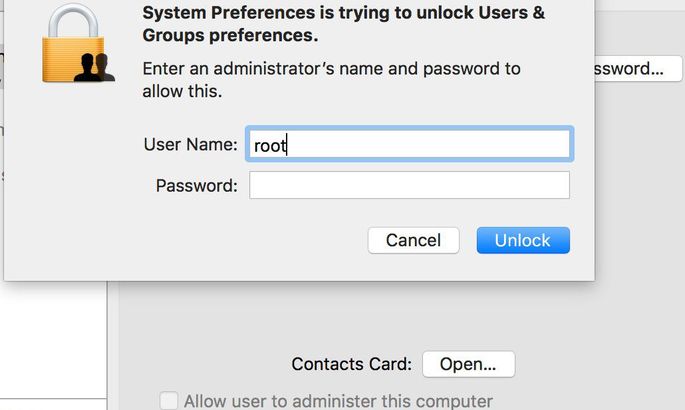Click the golden padlock icon

73,43
